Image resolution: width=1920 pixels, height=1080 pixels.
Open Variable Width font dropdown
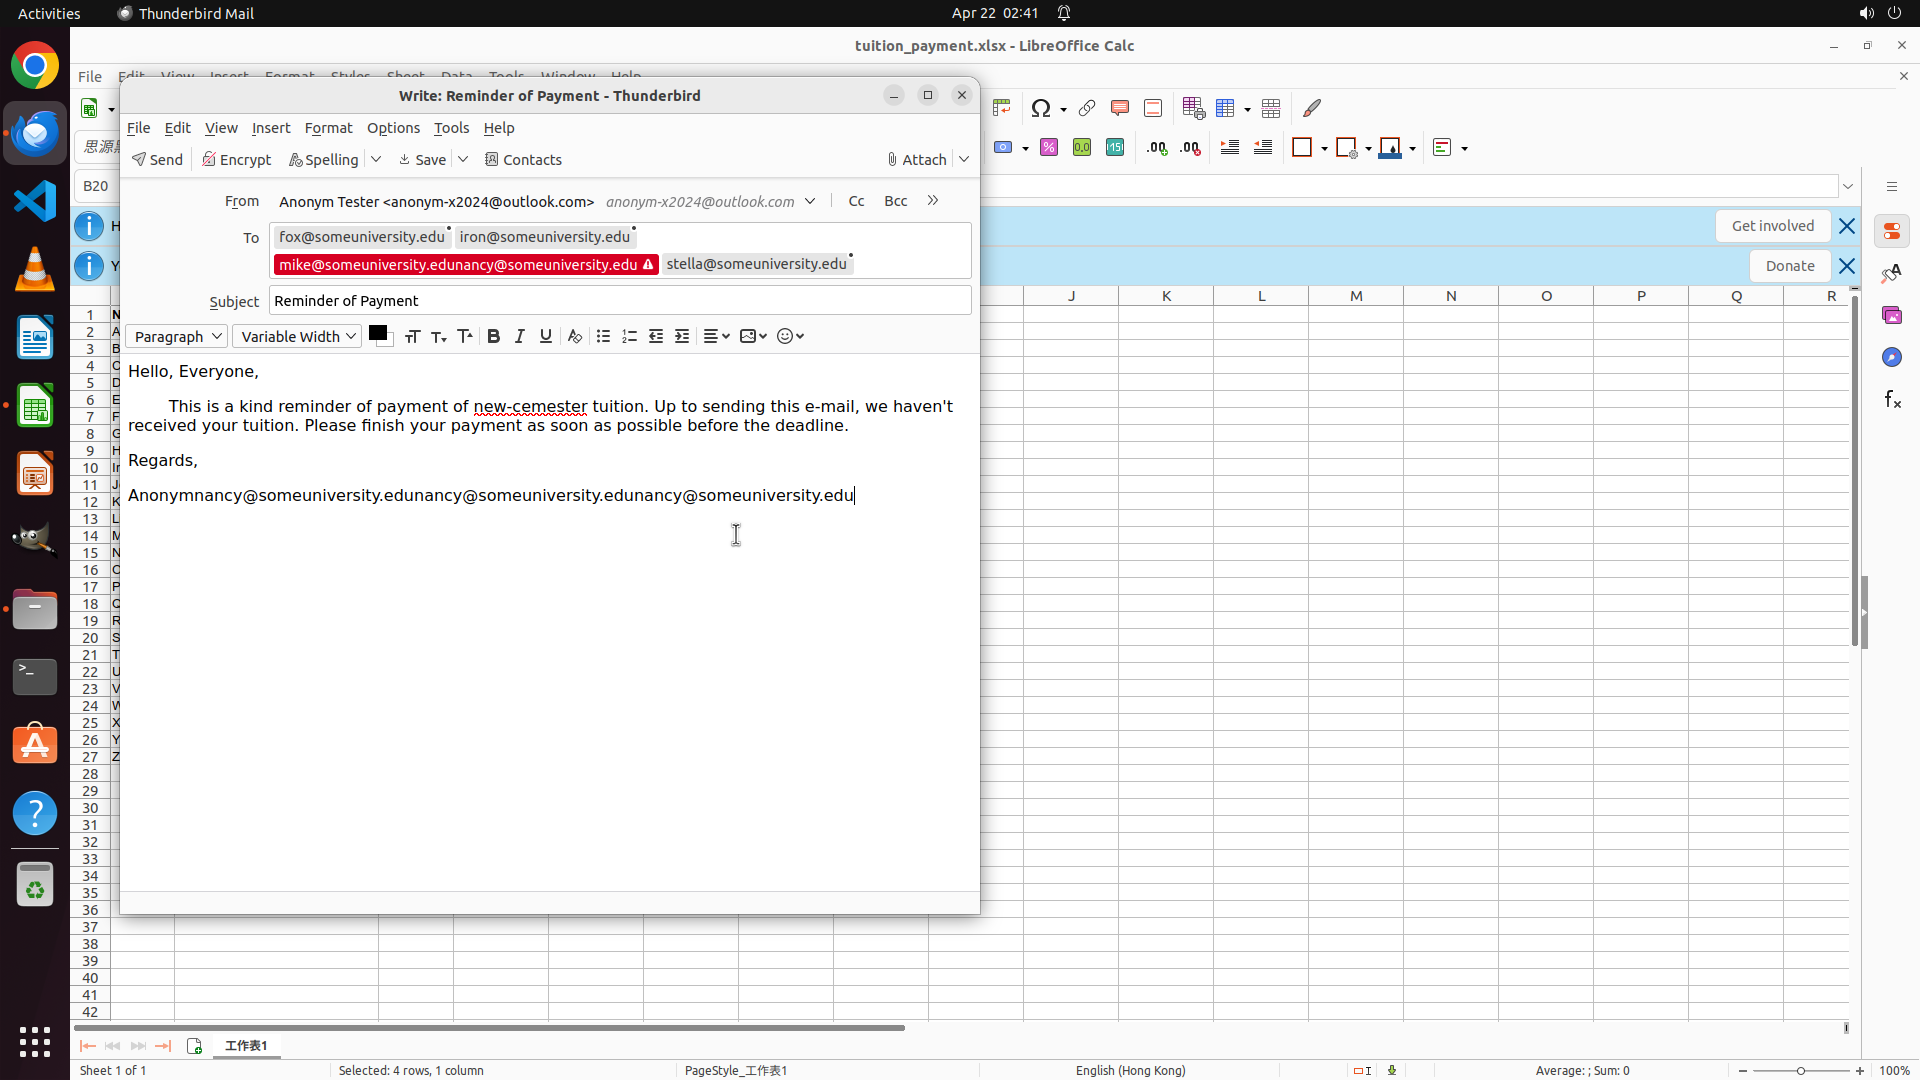297,336
